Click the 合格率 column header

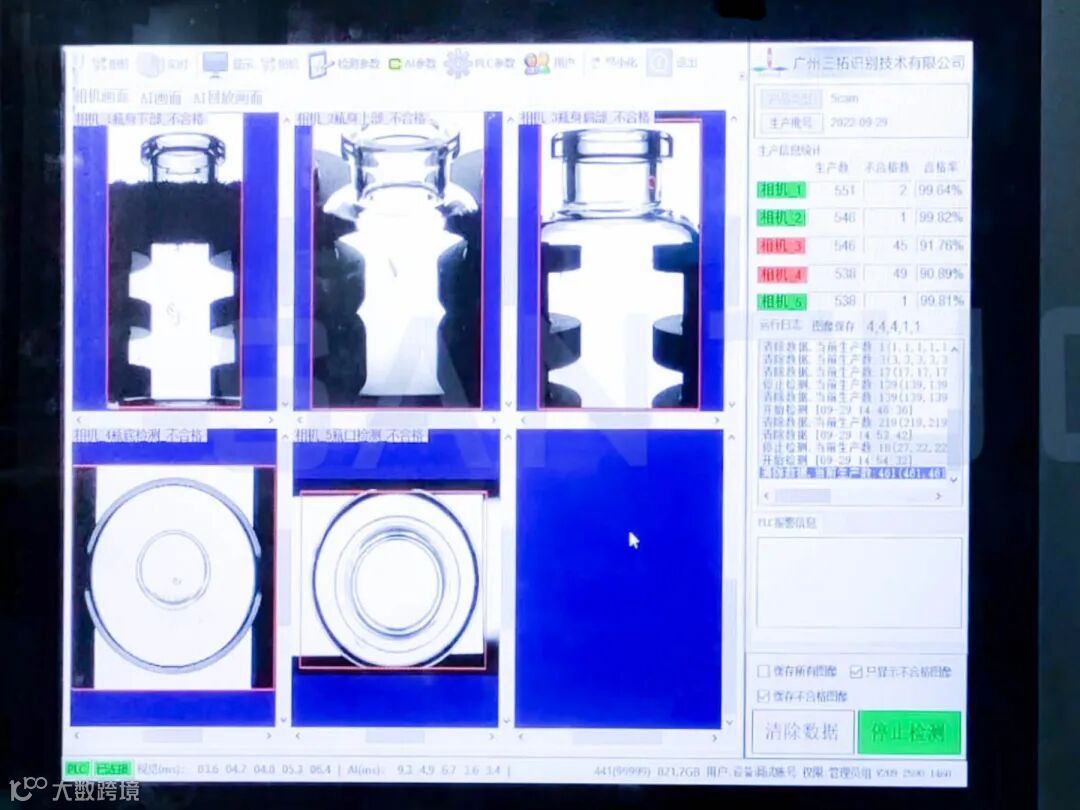point(940,167)
